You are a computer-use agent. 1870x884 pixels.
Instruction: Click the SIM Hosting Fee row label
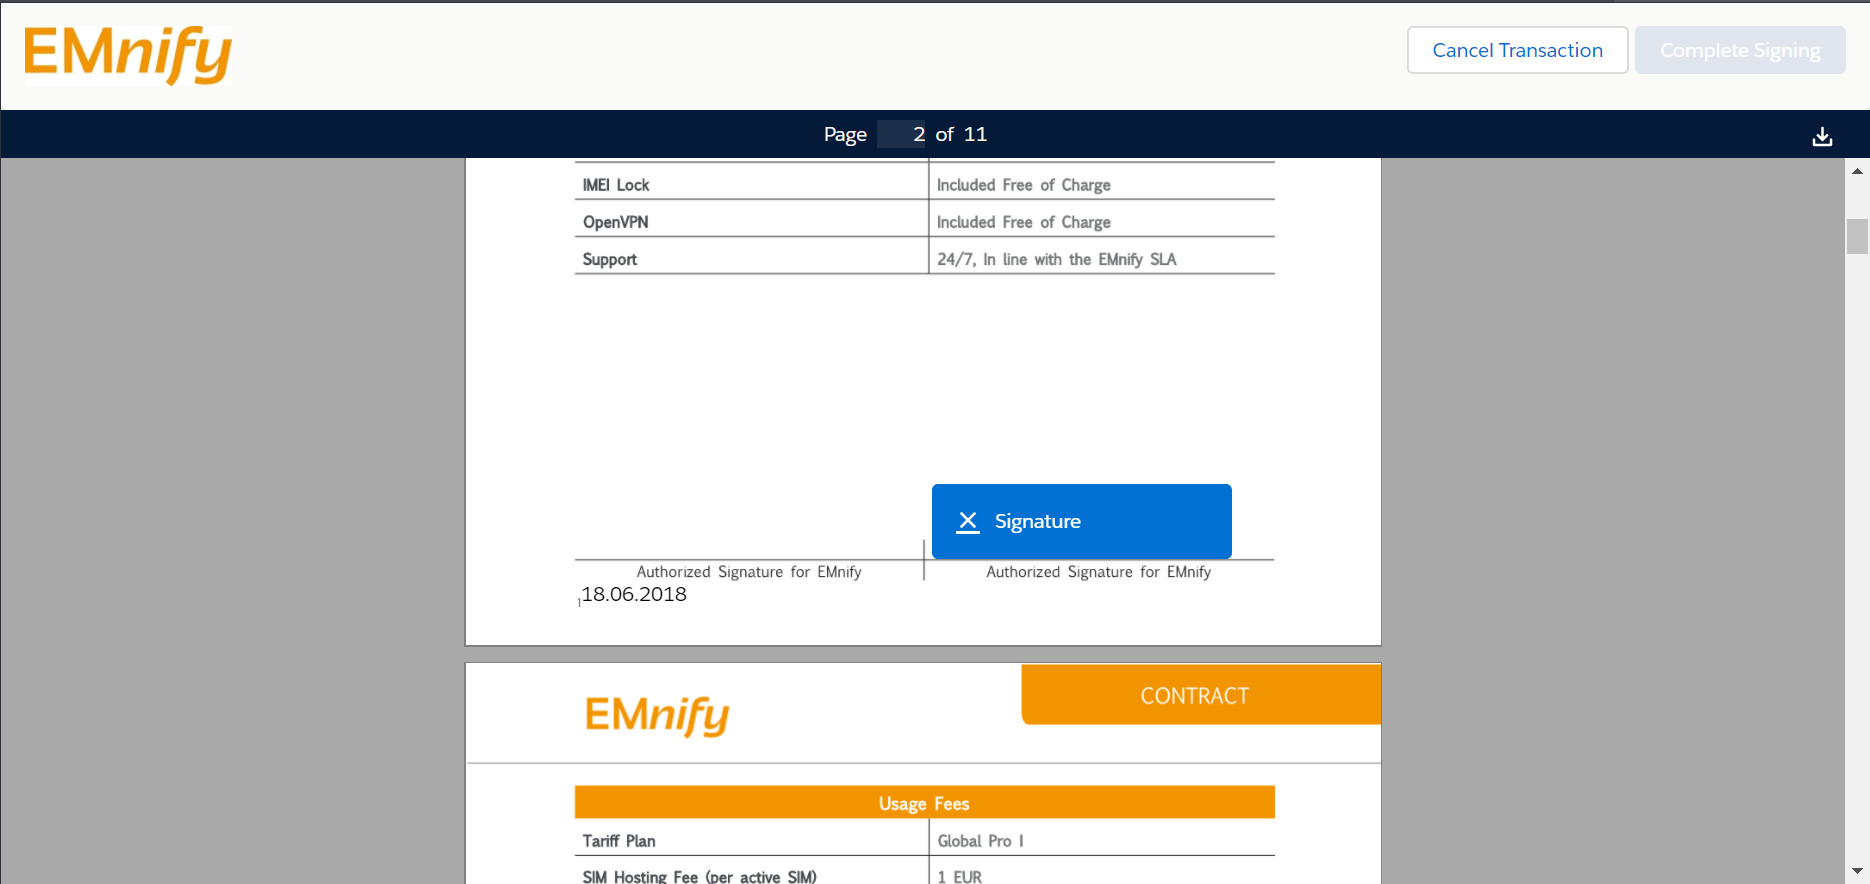point(699,877)
